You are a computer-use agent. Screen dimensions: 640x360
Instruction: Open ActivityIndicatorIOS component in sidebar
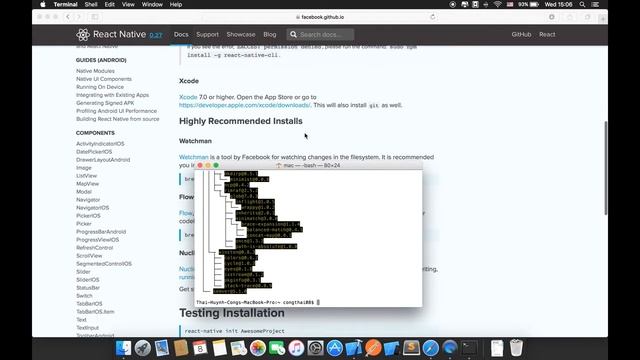click(x=100, y=144)
